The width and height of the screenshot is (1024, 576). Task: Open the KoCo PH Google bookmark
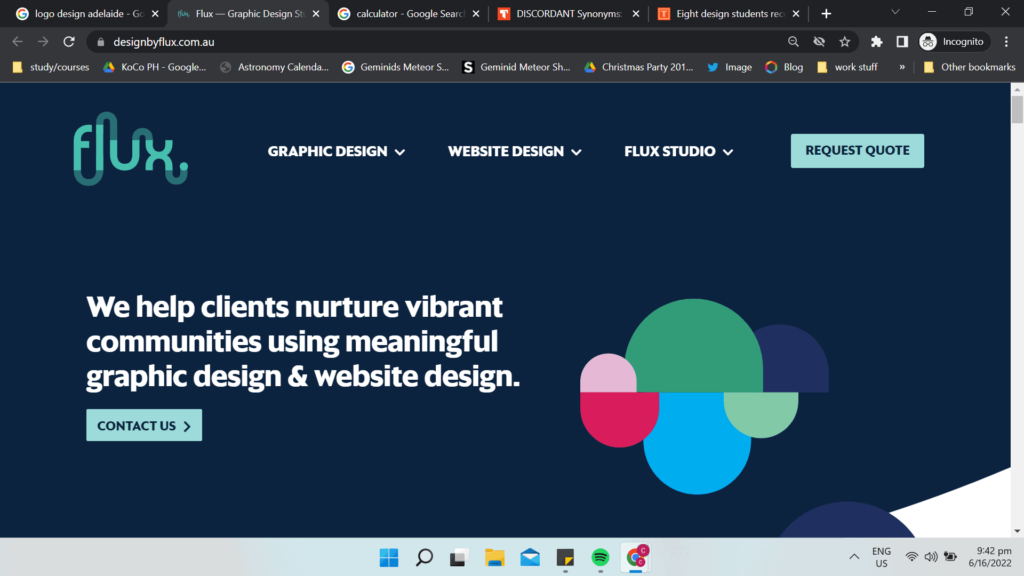(155, 67)
